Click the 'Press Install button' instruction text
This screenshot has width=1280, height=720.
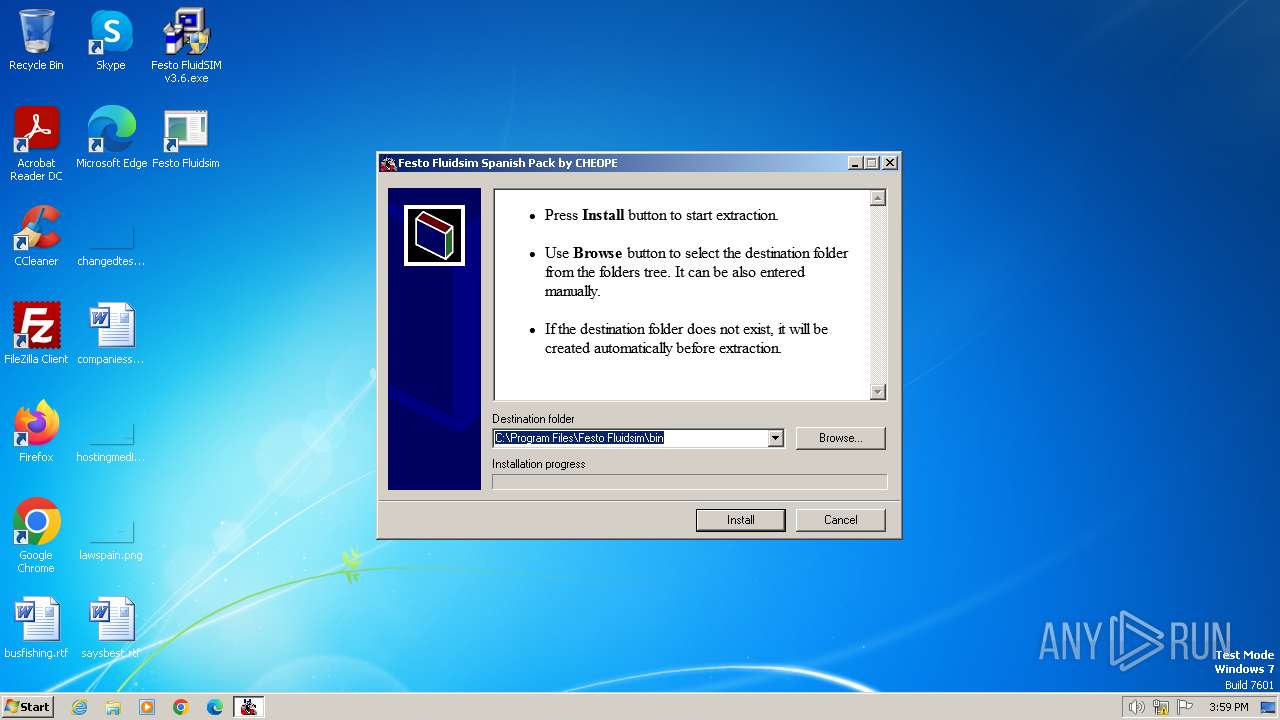(661, 215)
